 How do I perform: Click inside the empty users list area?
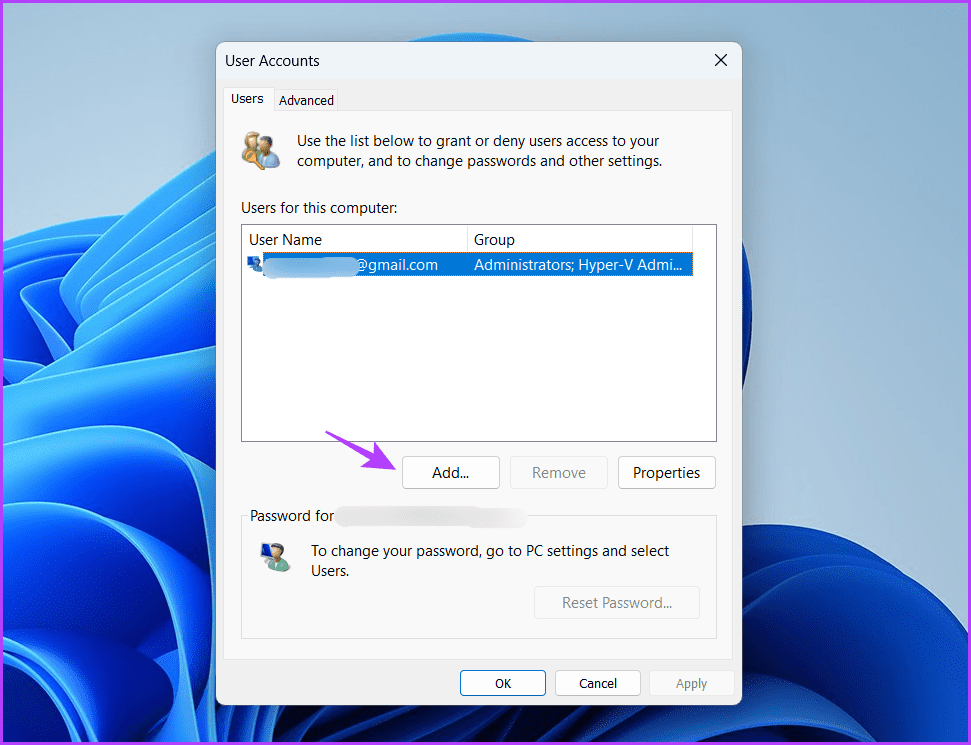(478, 360)
